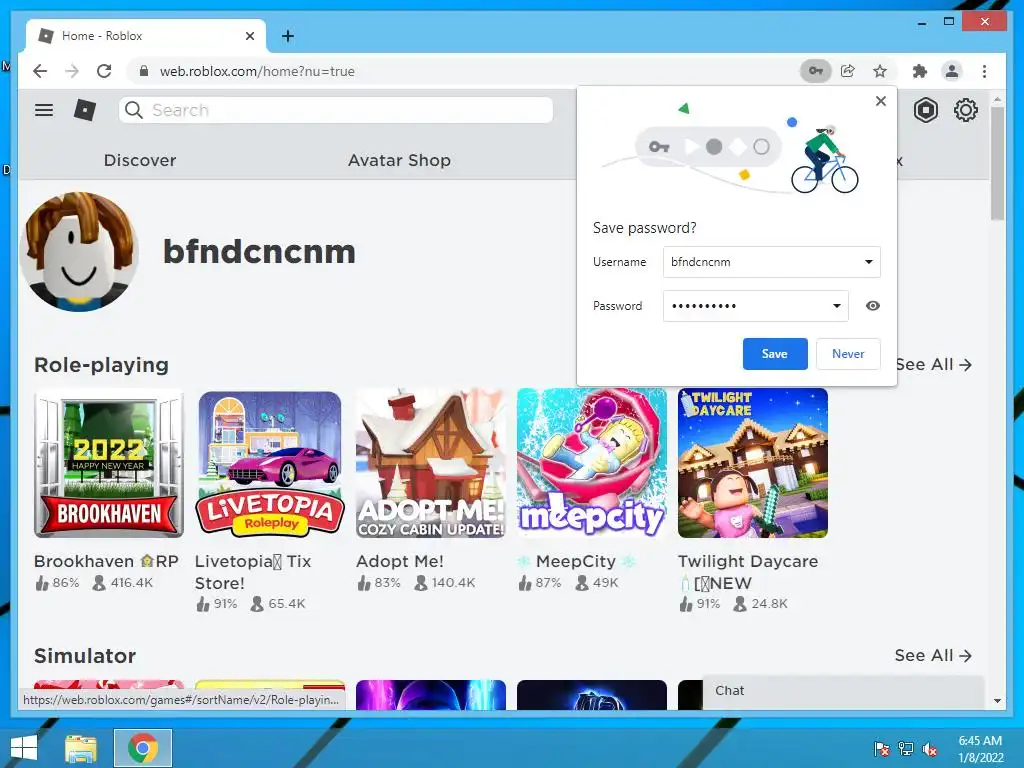Click the MeepCity title text
This screenshot has height=768, width=1024.
coord(576,561)
